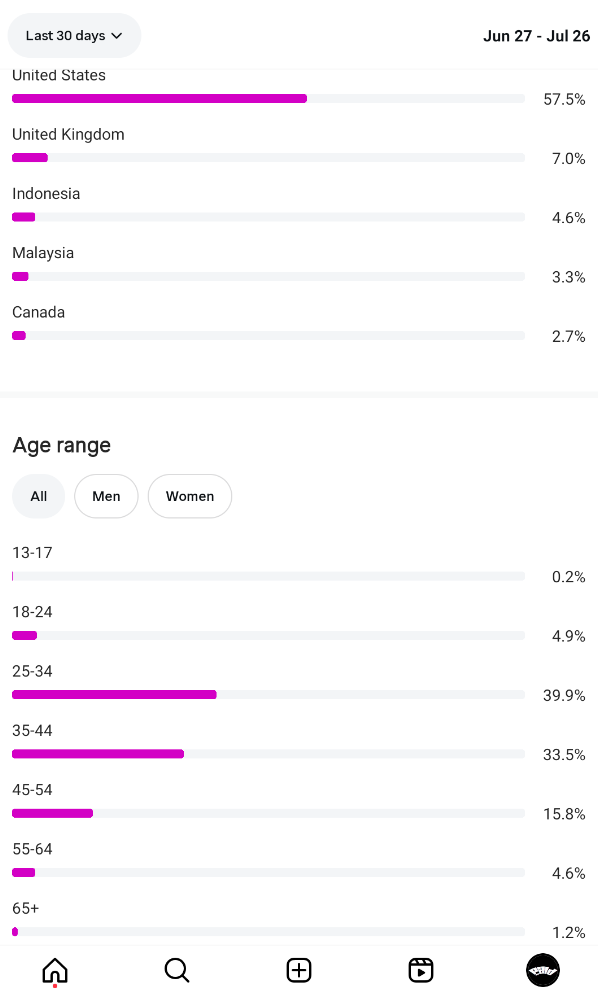Image resolution: width=598 pixels, height=991 pixels.
Task: Click the United States percentage bar
Action: [268, 99]
